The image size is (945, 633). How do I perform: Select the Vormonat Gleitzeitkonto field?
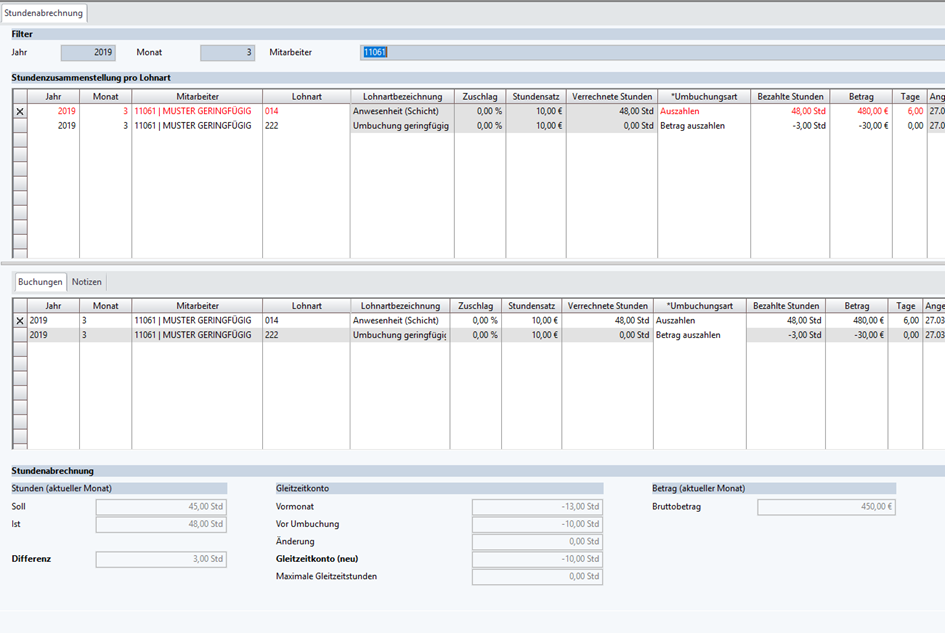tap(537, 507)
